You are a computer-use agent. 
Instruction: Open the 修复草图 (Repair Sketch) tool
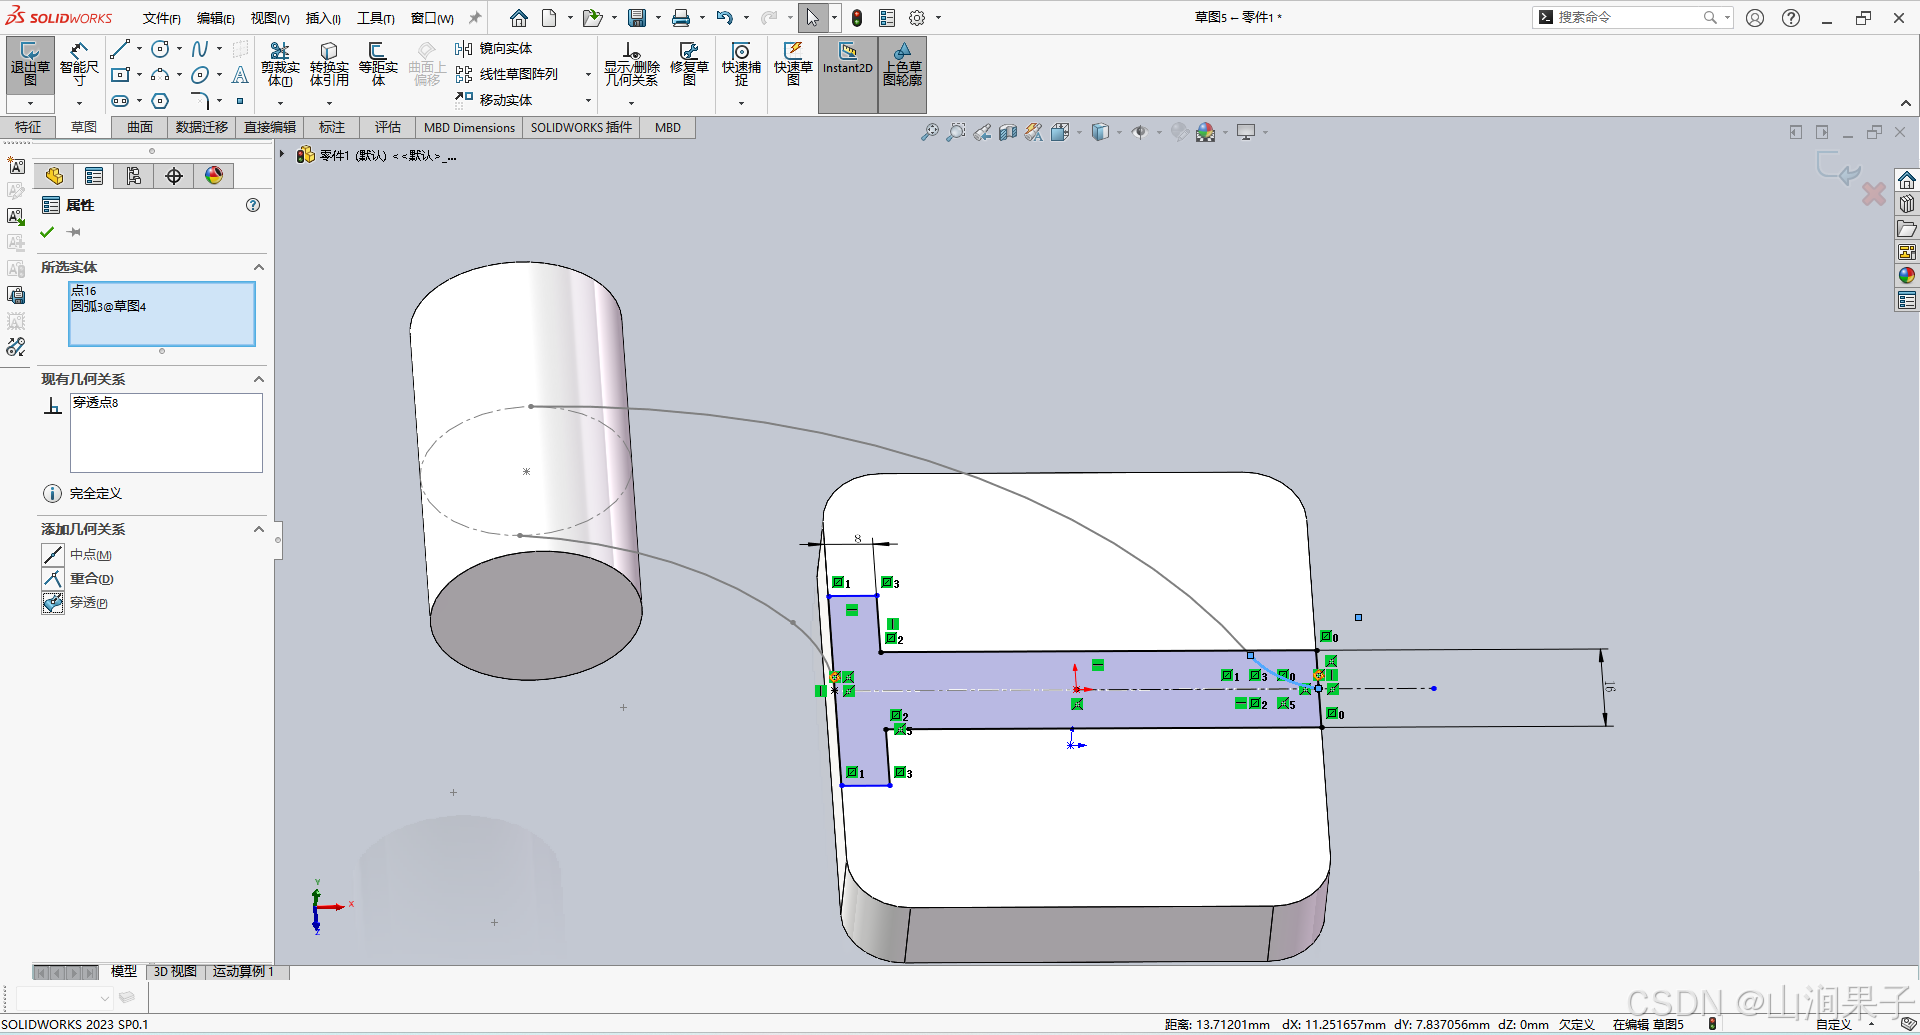[x=689, y=63]
